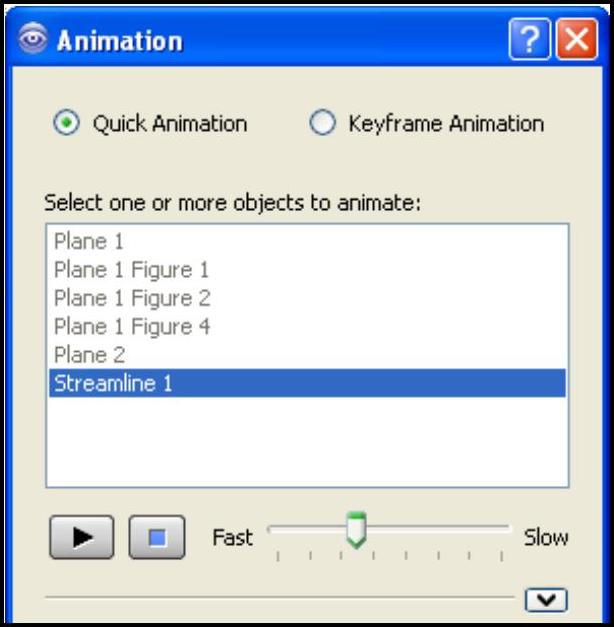
Task: Select the Quick Animation radio button
Action: (x=66, y=124)
